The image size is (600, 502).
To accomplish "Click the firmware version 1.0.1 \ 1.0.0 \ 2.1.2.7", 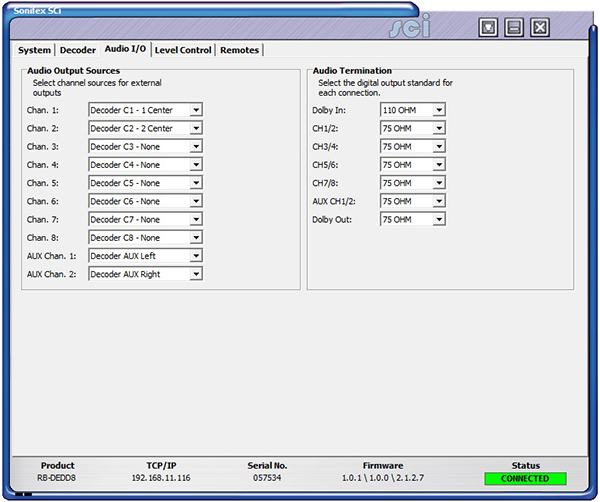I will point(383,478).
